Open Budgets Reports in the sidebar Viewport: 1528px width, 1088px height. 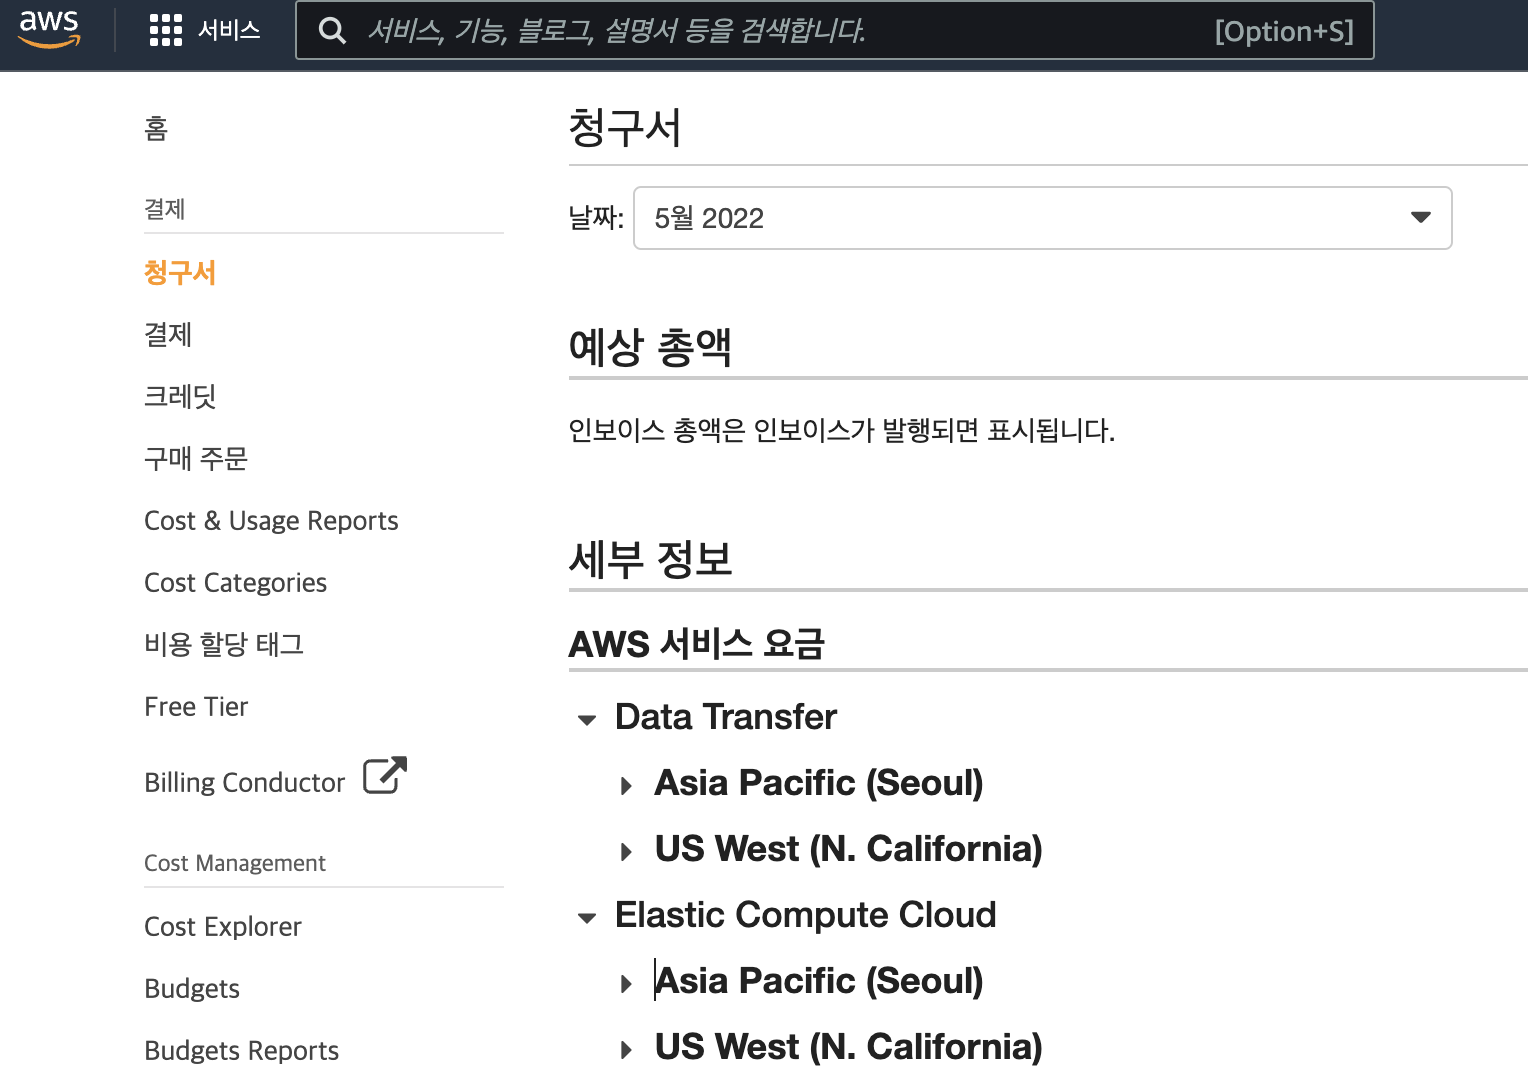click(241, 1050)
